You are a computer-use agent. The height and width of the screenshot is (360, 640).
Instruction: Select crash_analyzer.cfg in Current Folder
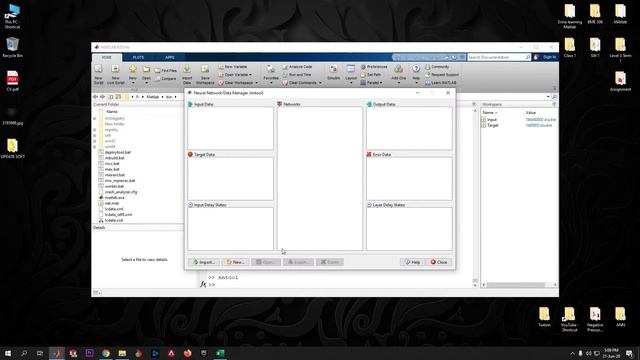pos(121,192)
